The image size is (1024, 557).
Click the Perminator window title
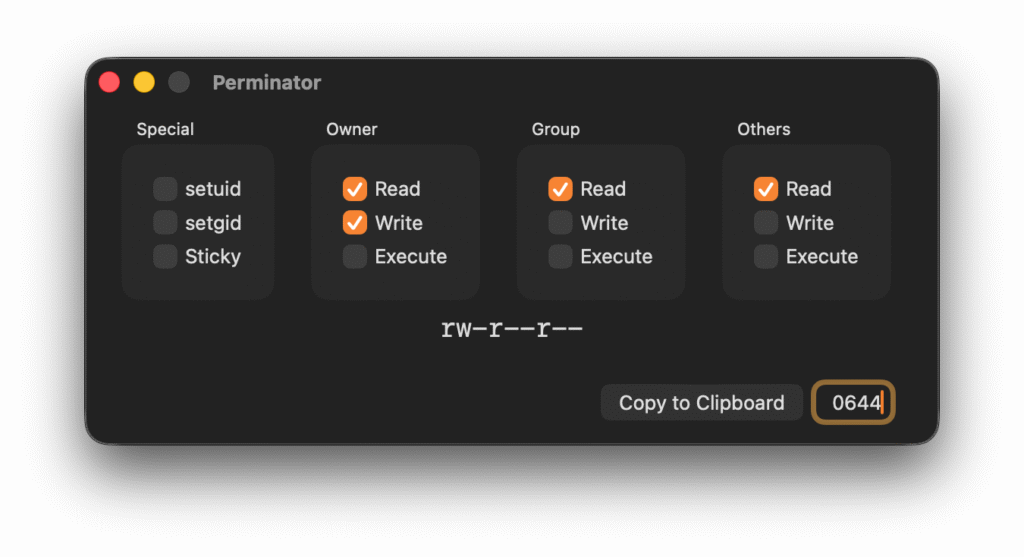coord(267,83)
